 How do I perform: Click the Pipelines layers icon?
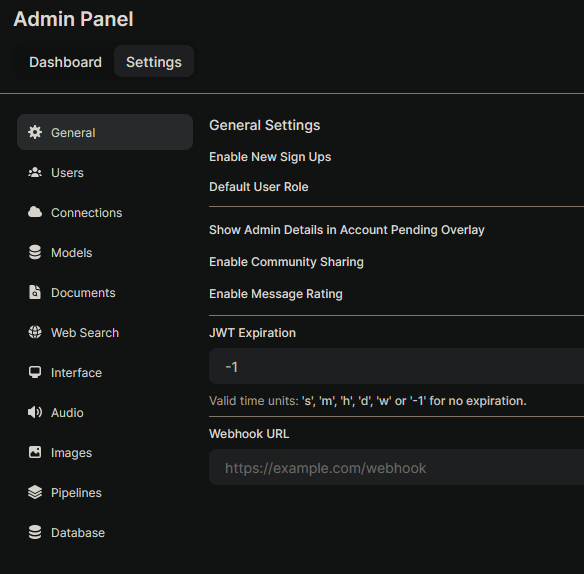35,492
